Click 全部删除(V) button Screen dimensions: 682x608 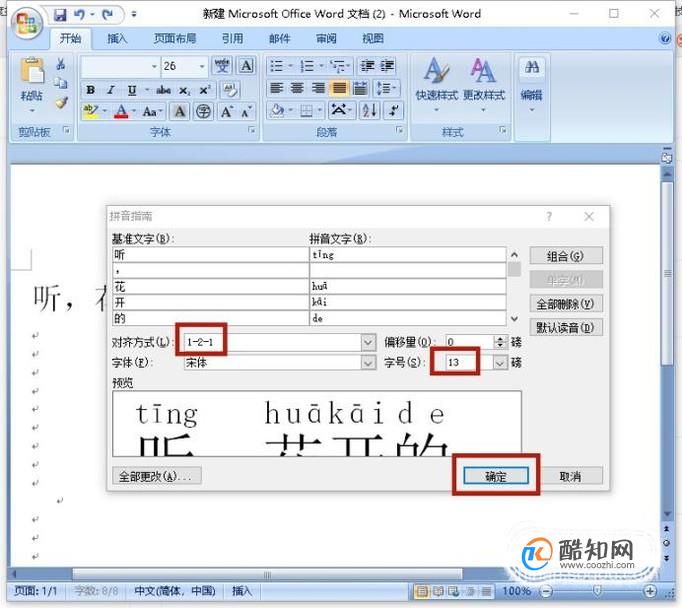click(x=565, y=304)
